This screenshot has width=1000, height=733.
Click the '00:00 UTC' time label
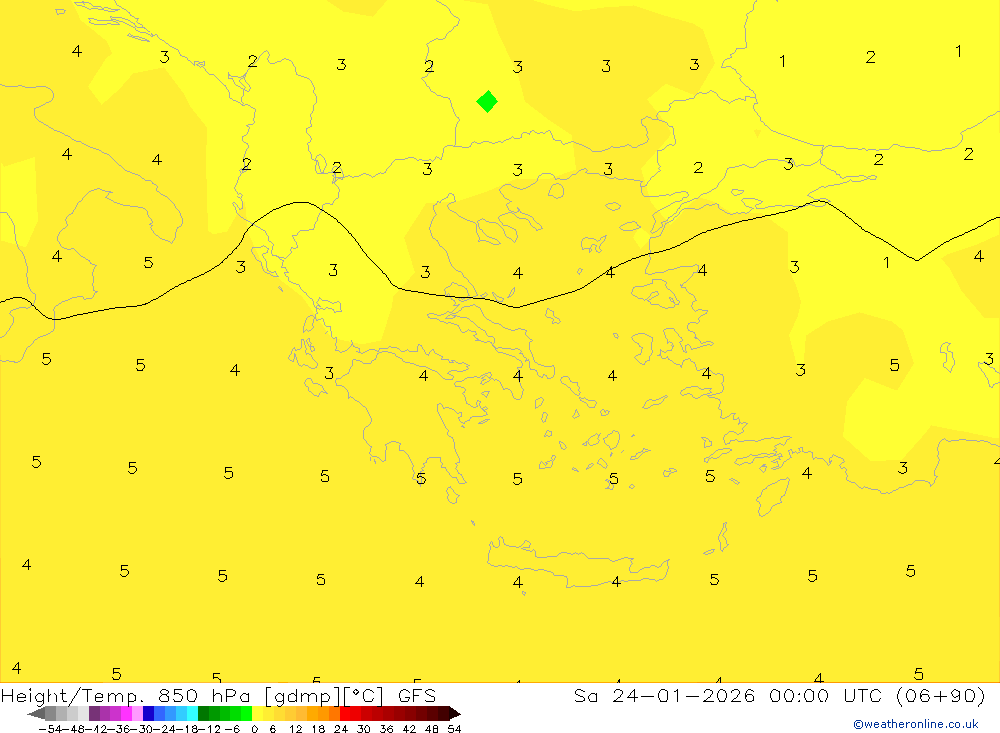[825, 695]
